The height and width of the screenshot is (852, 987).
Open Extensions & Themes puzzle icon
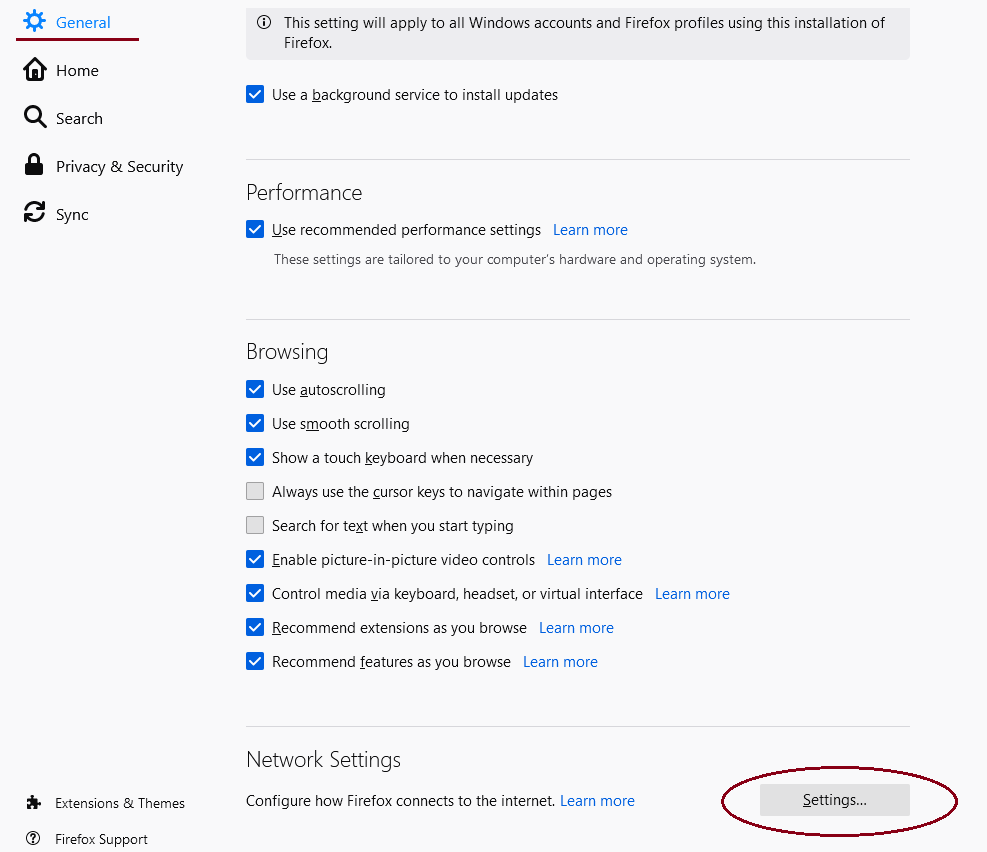pos(34,802)
